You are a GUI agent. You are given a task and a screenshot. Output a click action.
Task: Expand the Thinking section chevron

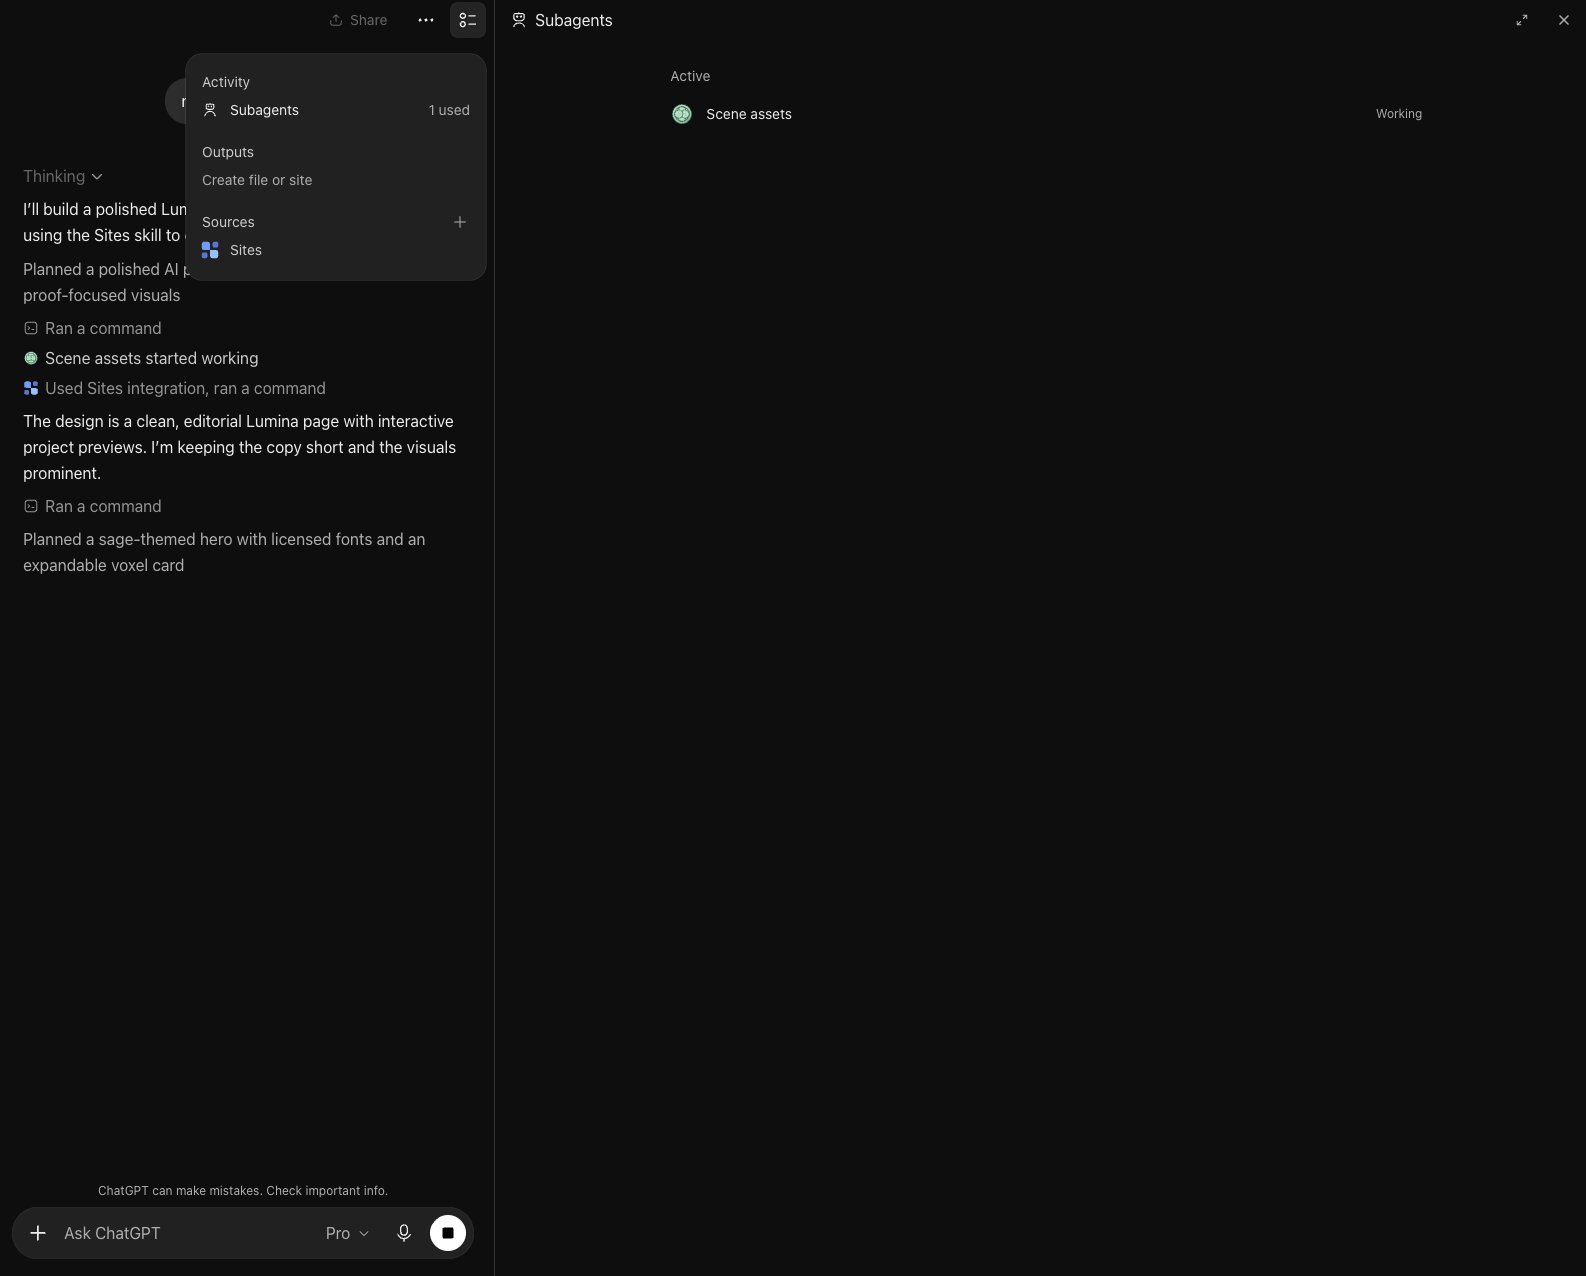[x=97, y=177]
